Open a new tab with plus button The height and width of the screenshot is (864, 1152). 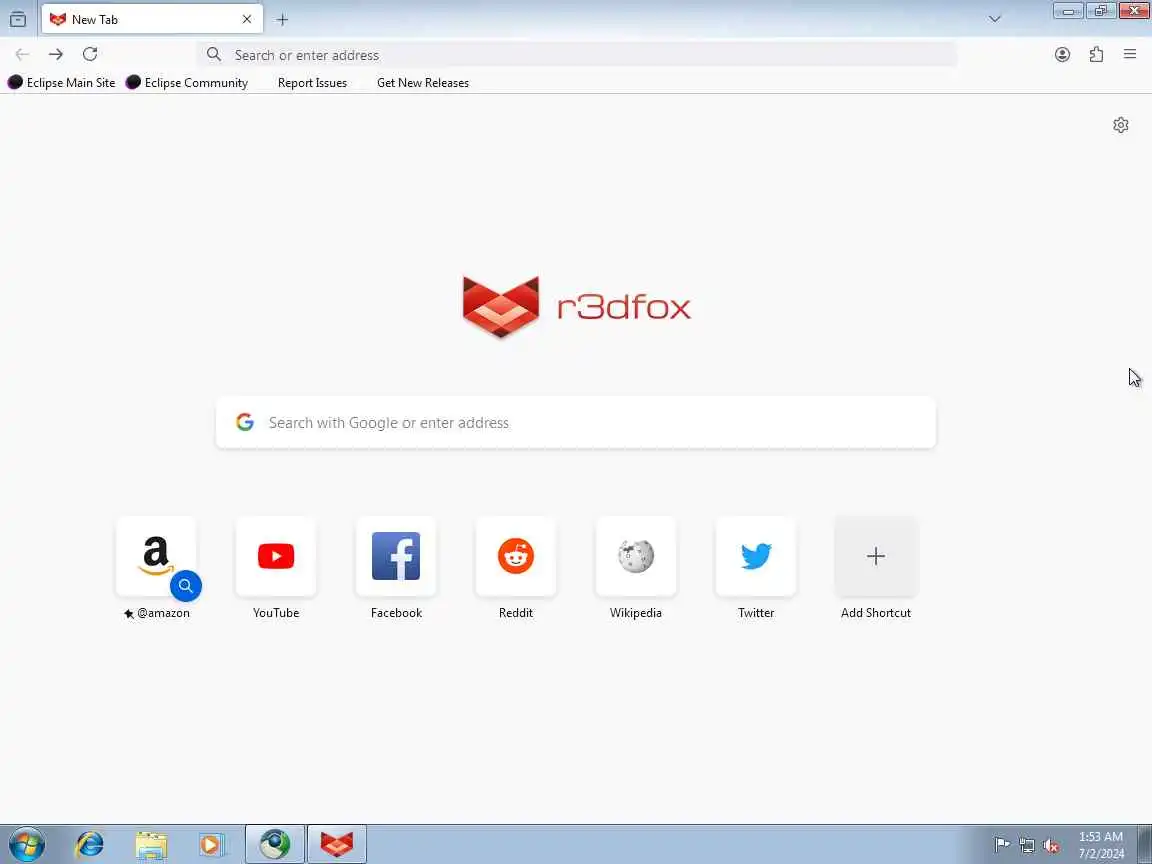(282, 20)
